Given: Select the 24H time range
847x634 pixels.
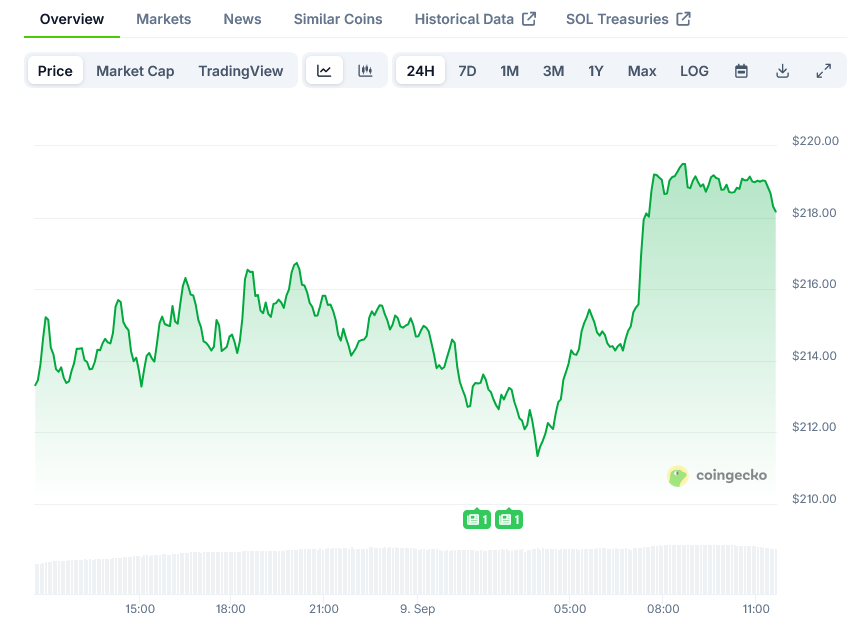Looking at the screenshot, I should pos(420,71).
